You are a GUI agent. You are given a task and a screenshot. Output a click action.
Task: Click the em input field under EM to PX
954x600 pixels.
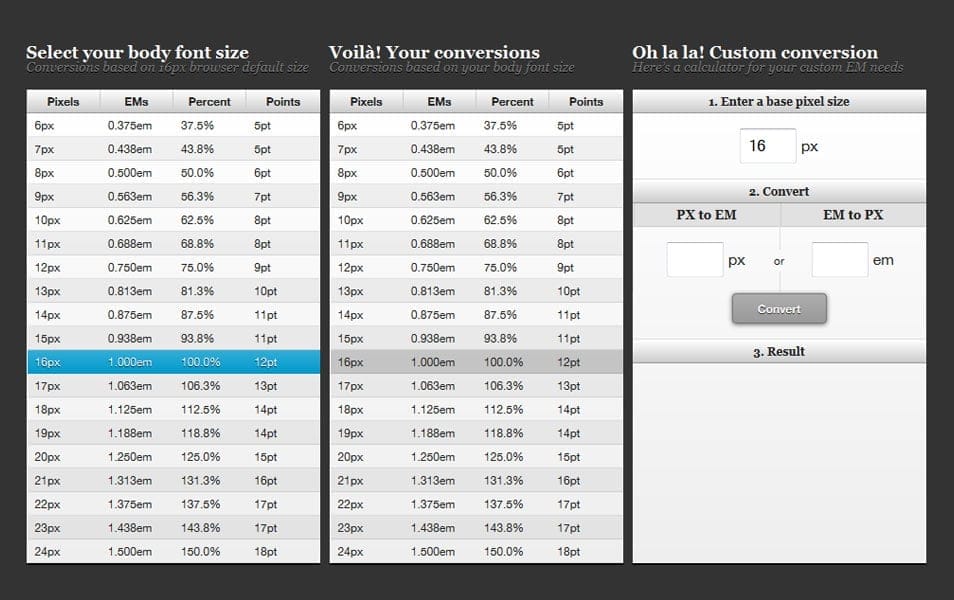point(839,259)
